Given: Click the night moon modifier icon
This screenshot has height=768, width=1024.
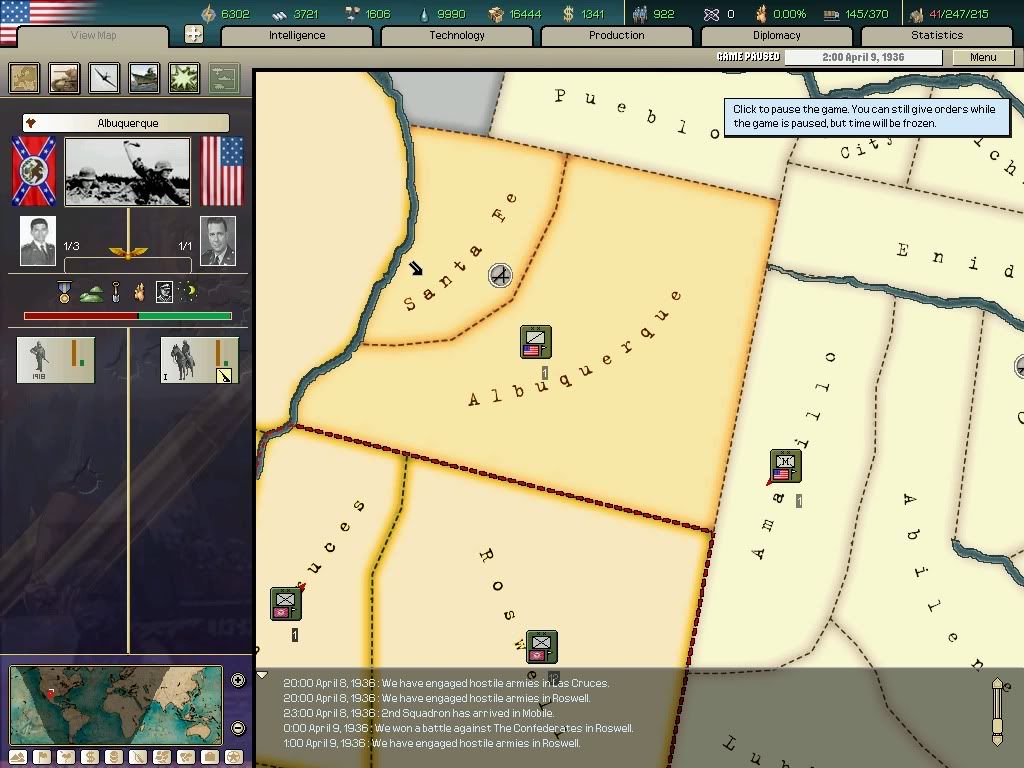Looking at the screenshot, I should pyautogui.click(x=188, y=291).
